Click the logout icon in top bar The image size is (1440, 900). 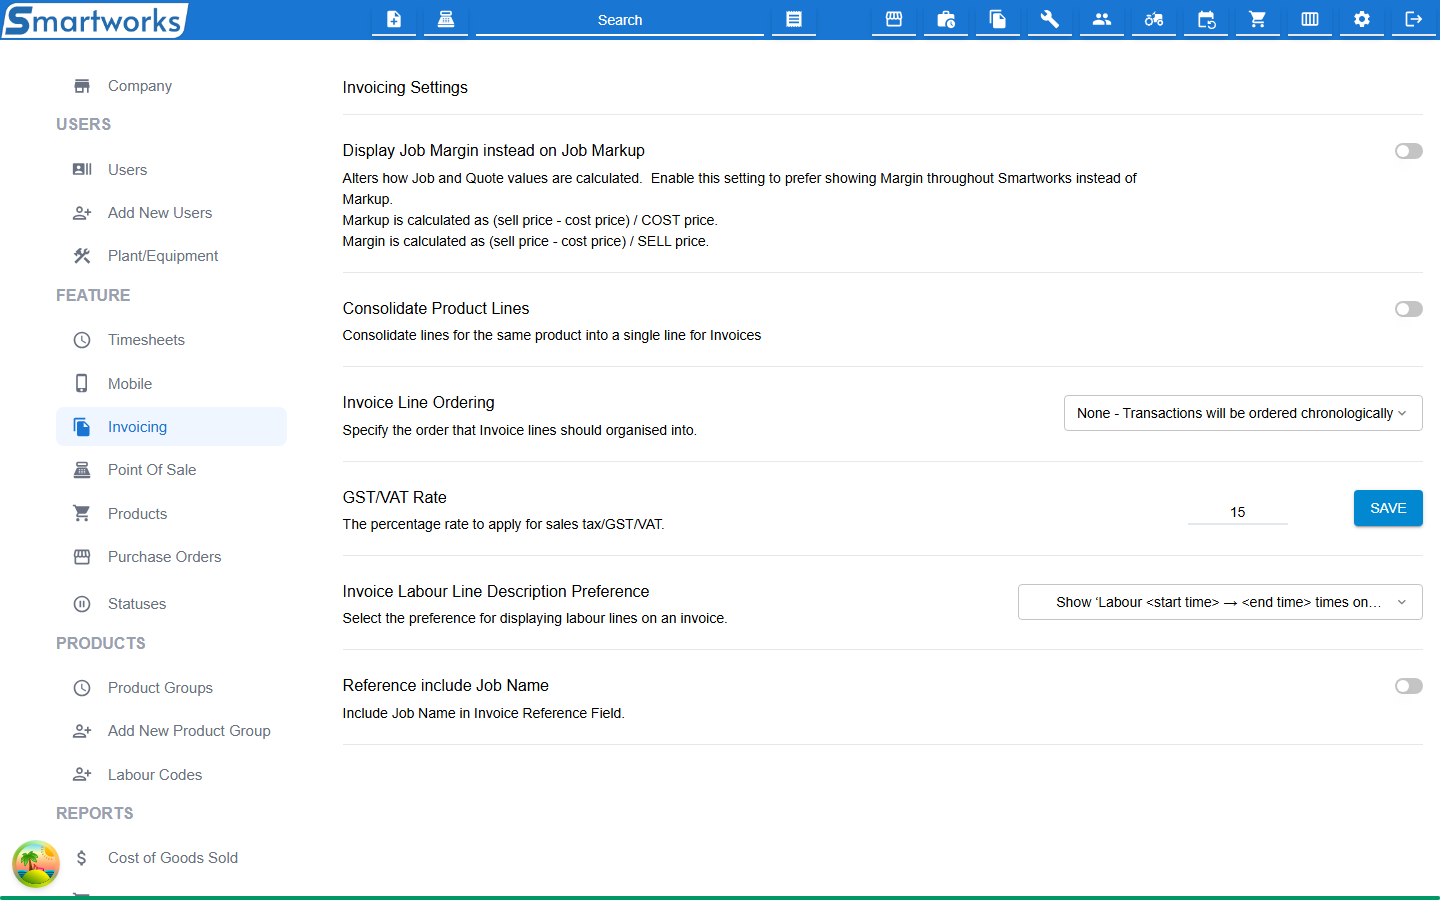click(x=1414, y=19)
